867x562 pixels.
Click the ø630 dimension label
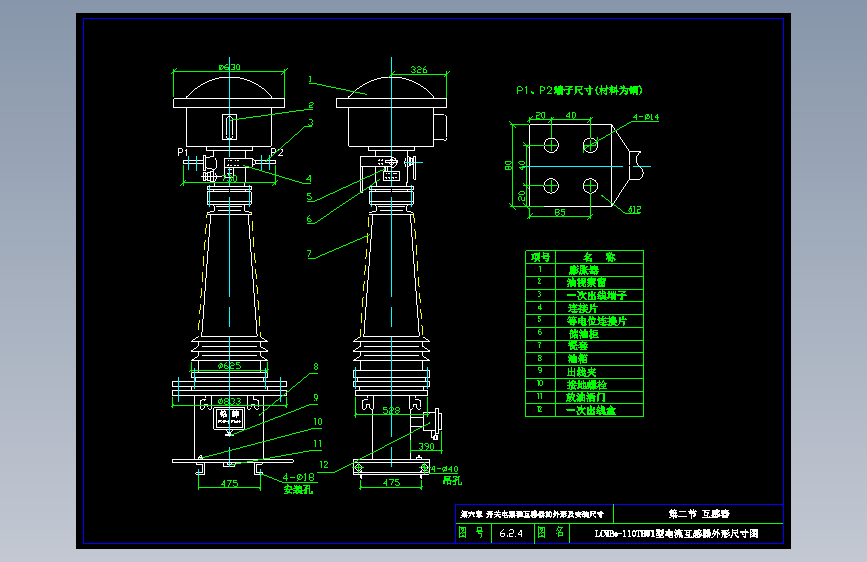tap(229, 67)
